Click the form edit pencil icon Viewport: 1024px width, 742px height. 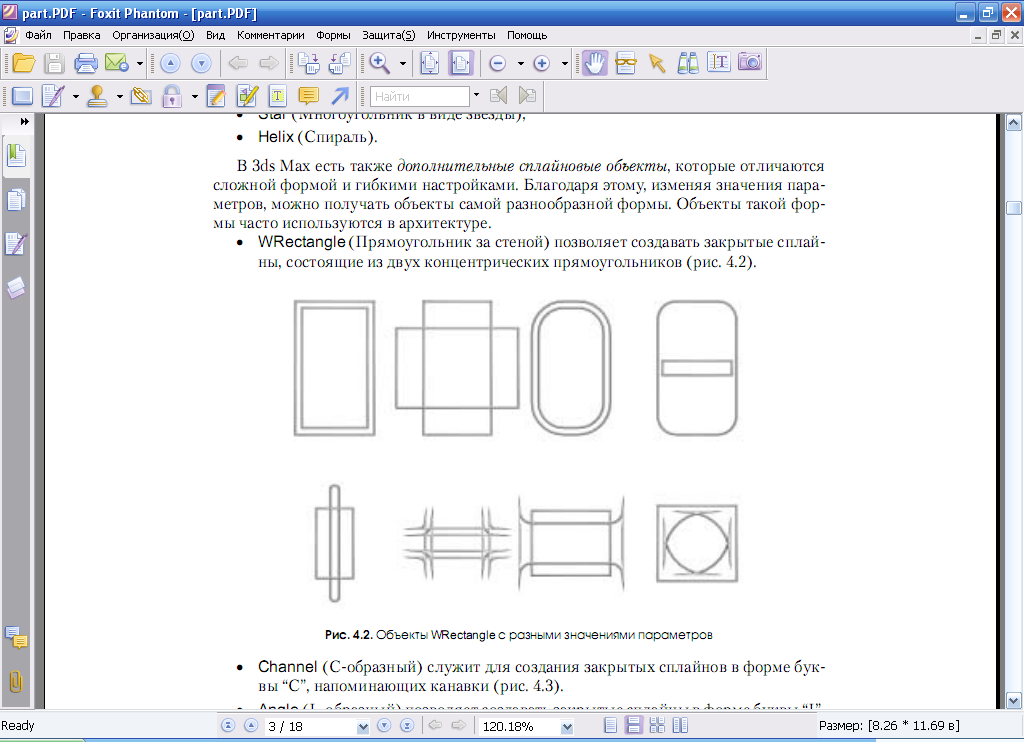coord(247,97)
